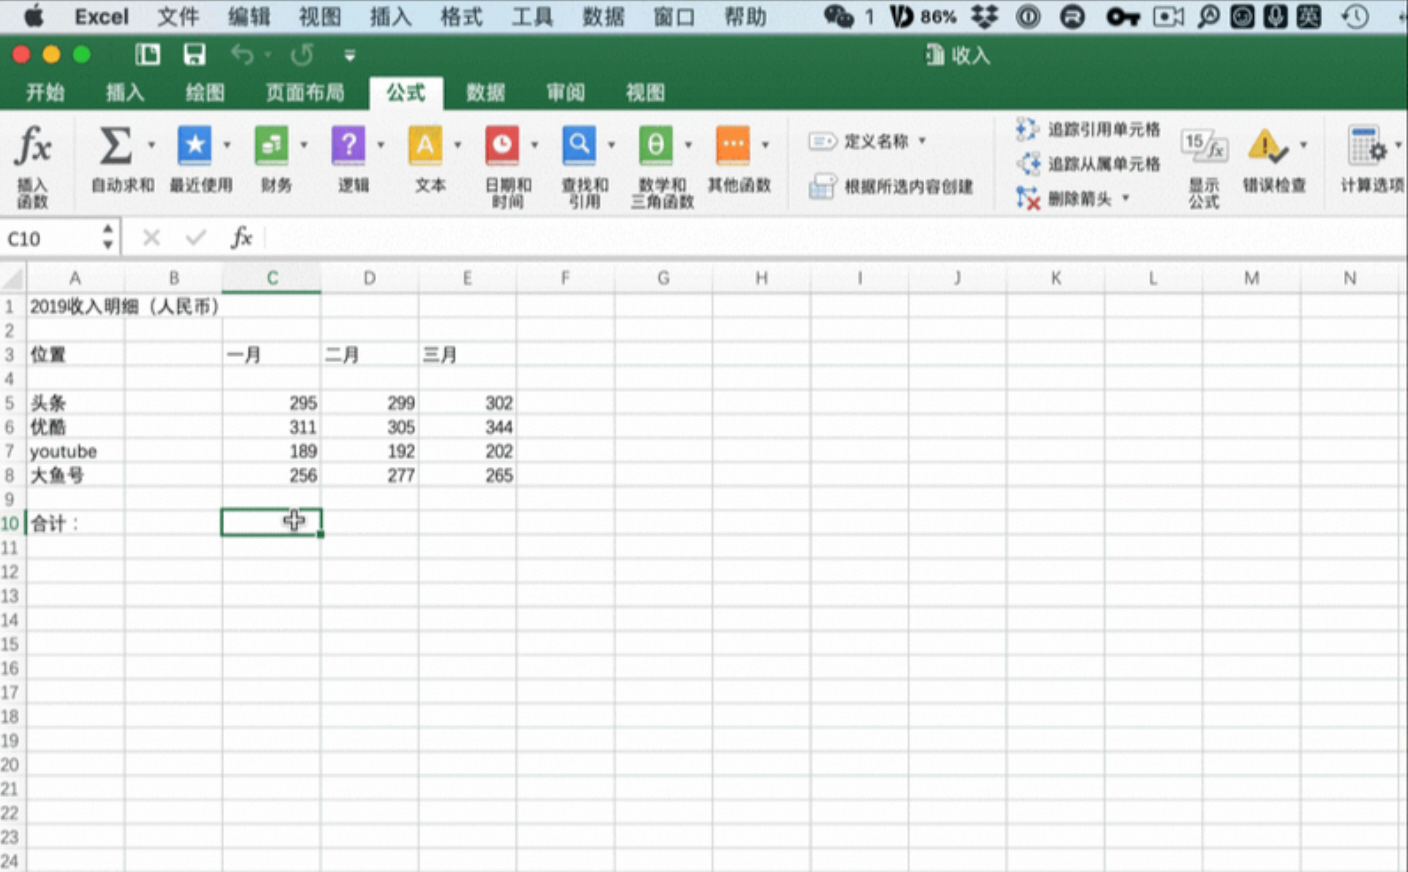
Task: Expand the Logical dropdown arrow
Action: point(381,145)
